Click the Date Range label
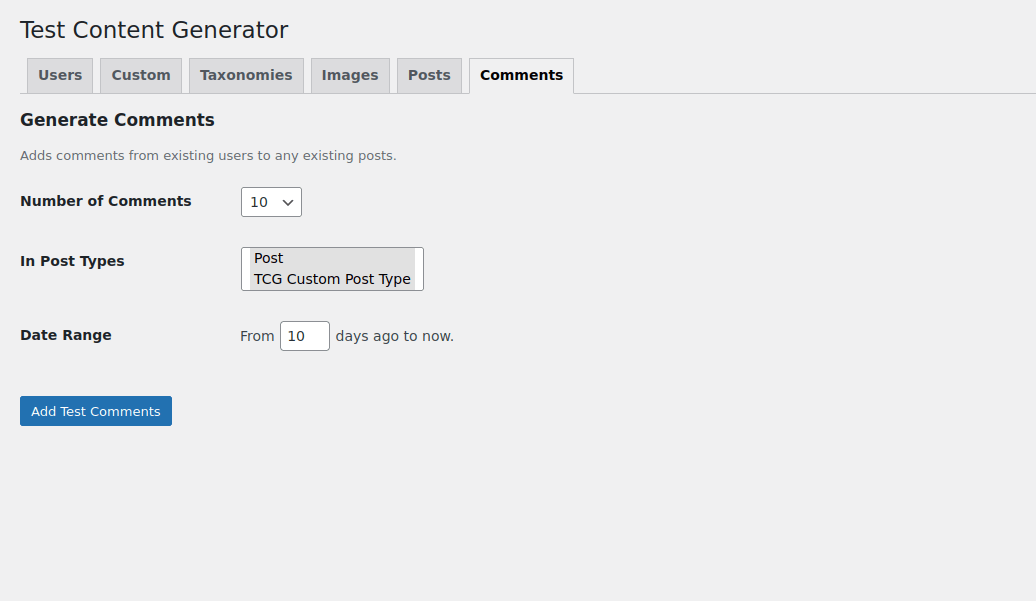 tap(65, 335)
